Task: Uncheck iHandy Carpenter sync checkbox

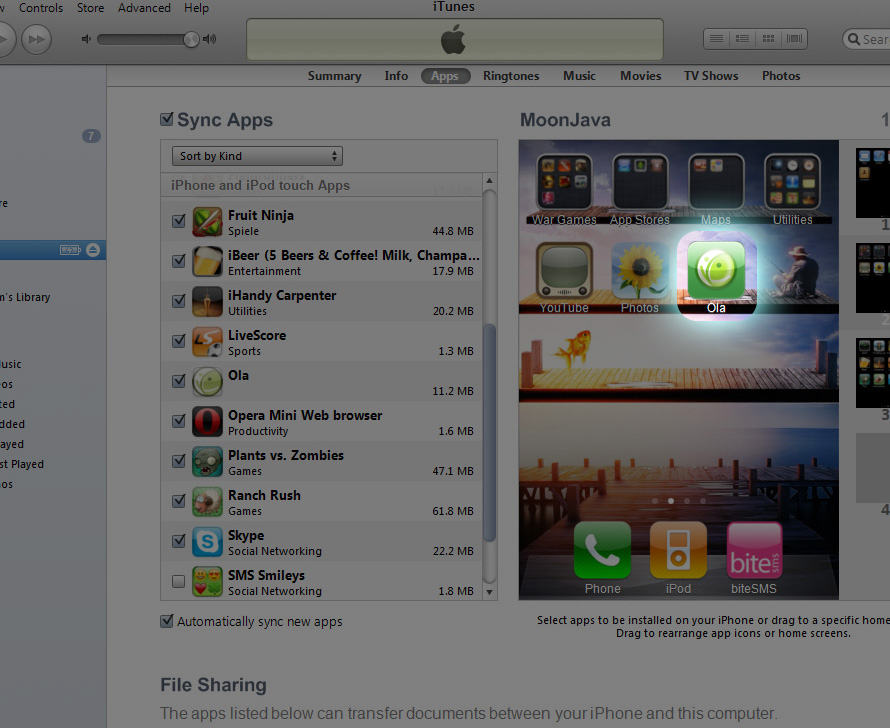Action: pos(179,300)
